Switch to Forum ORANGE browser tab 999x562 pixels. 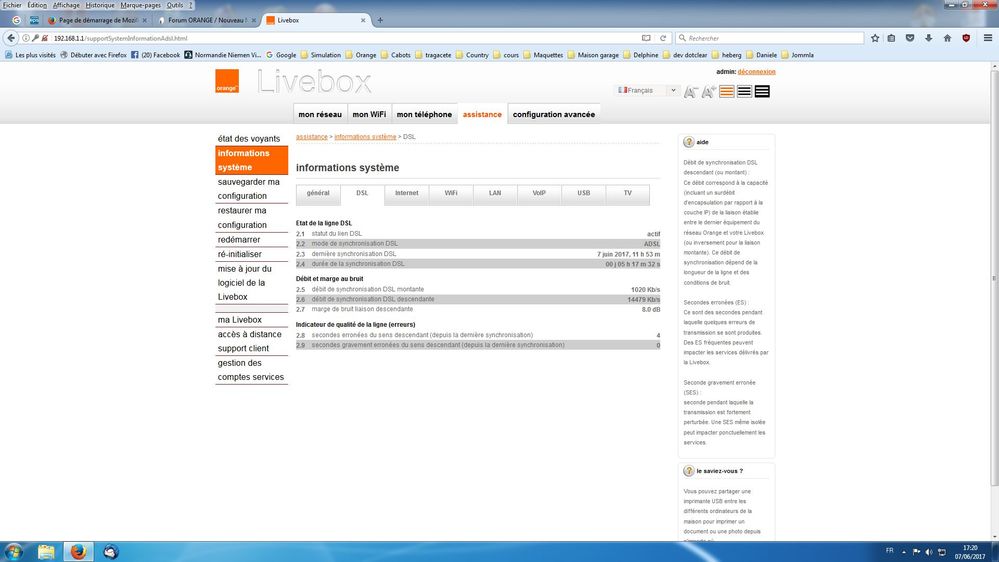point(206,20)
